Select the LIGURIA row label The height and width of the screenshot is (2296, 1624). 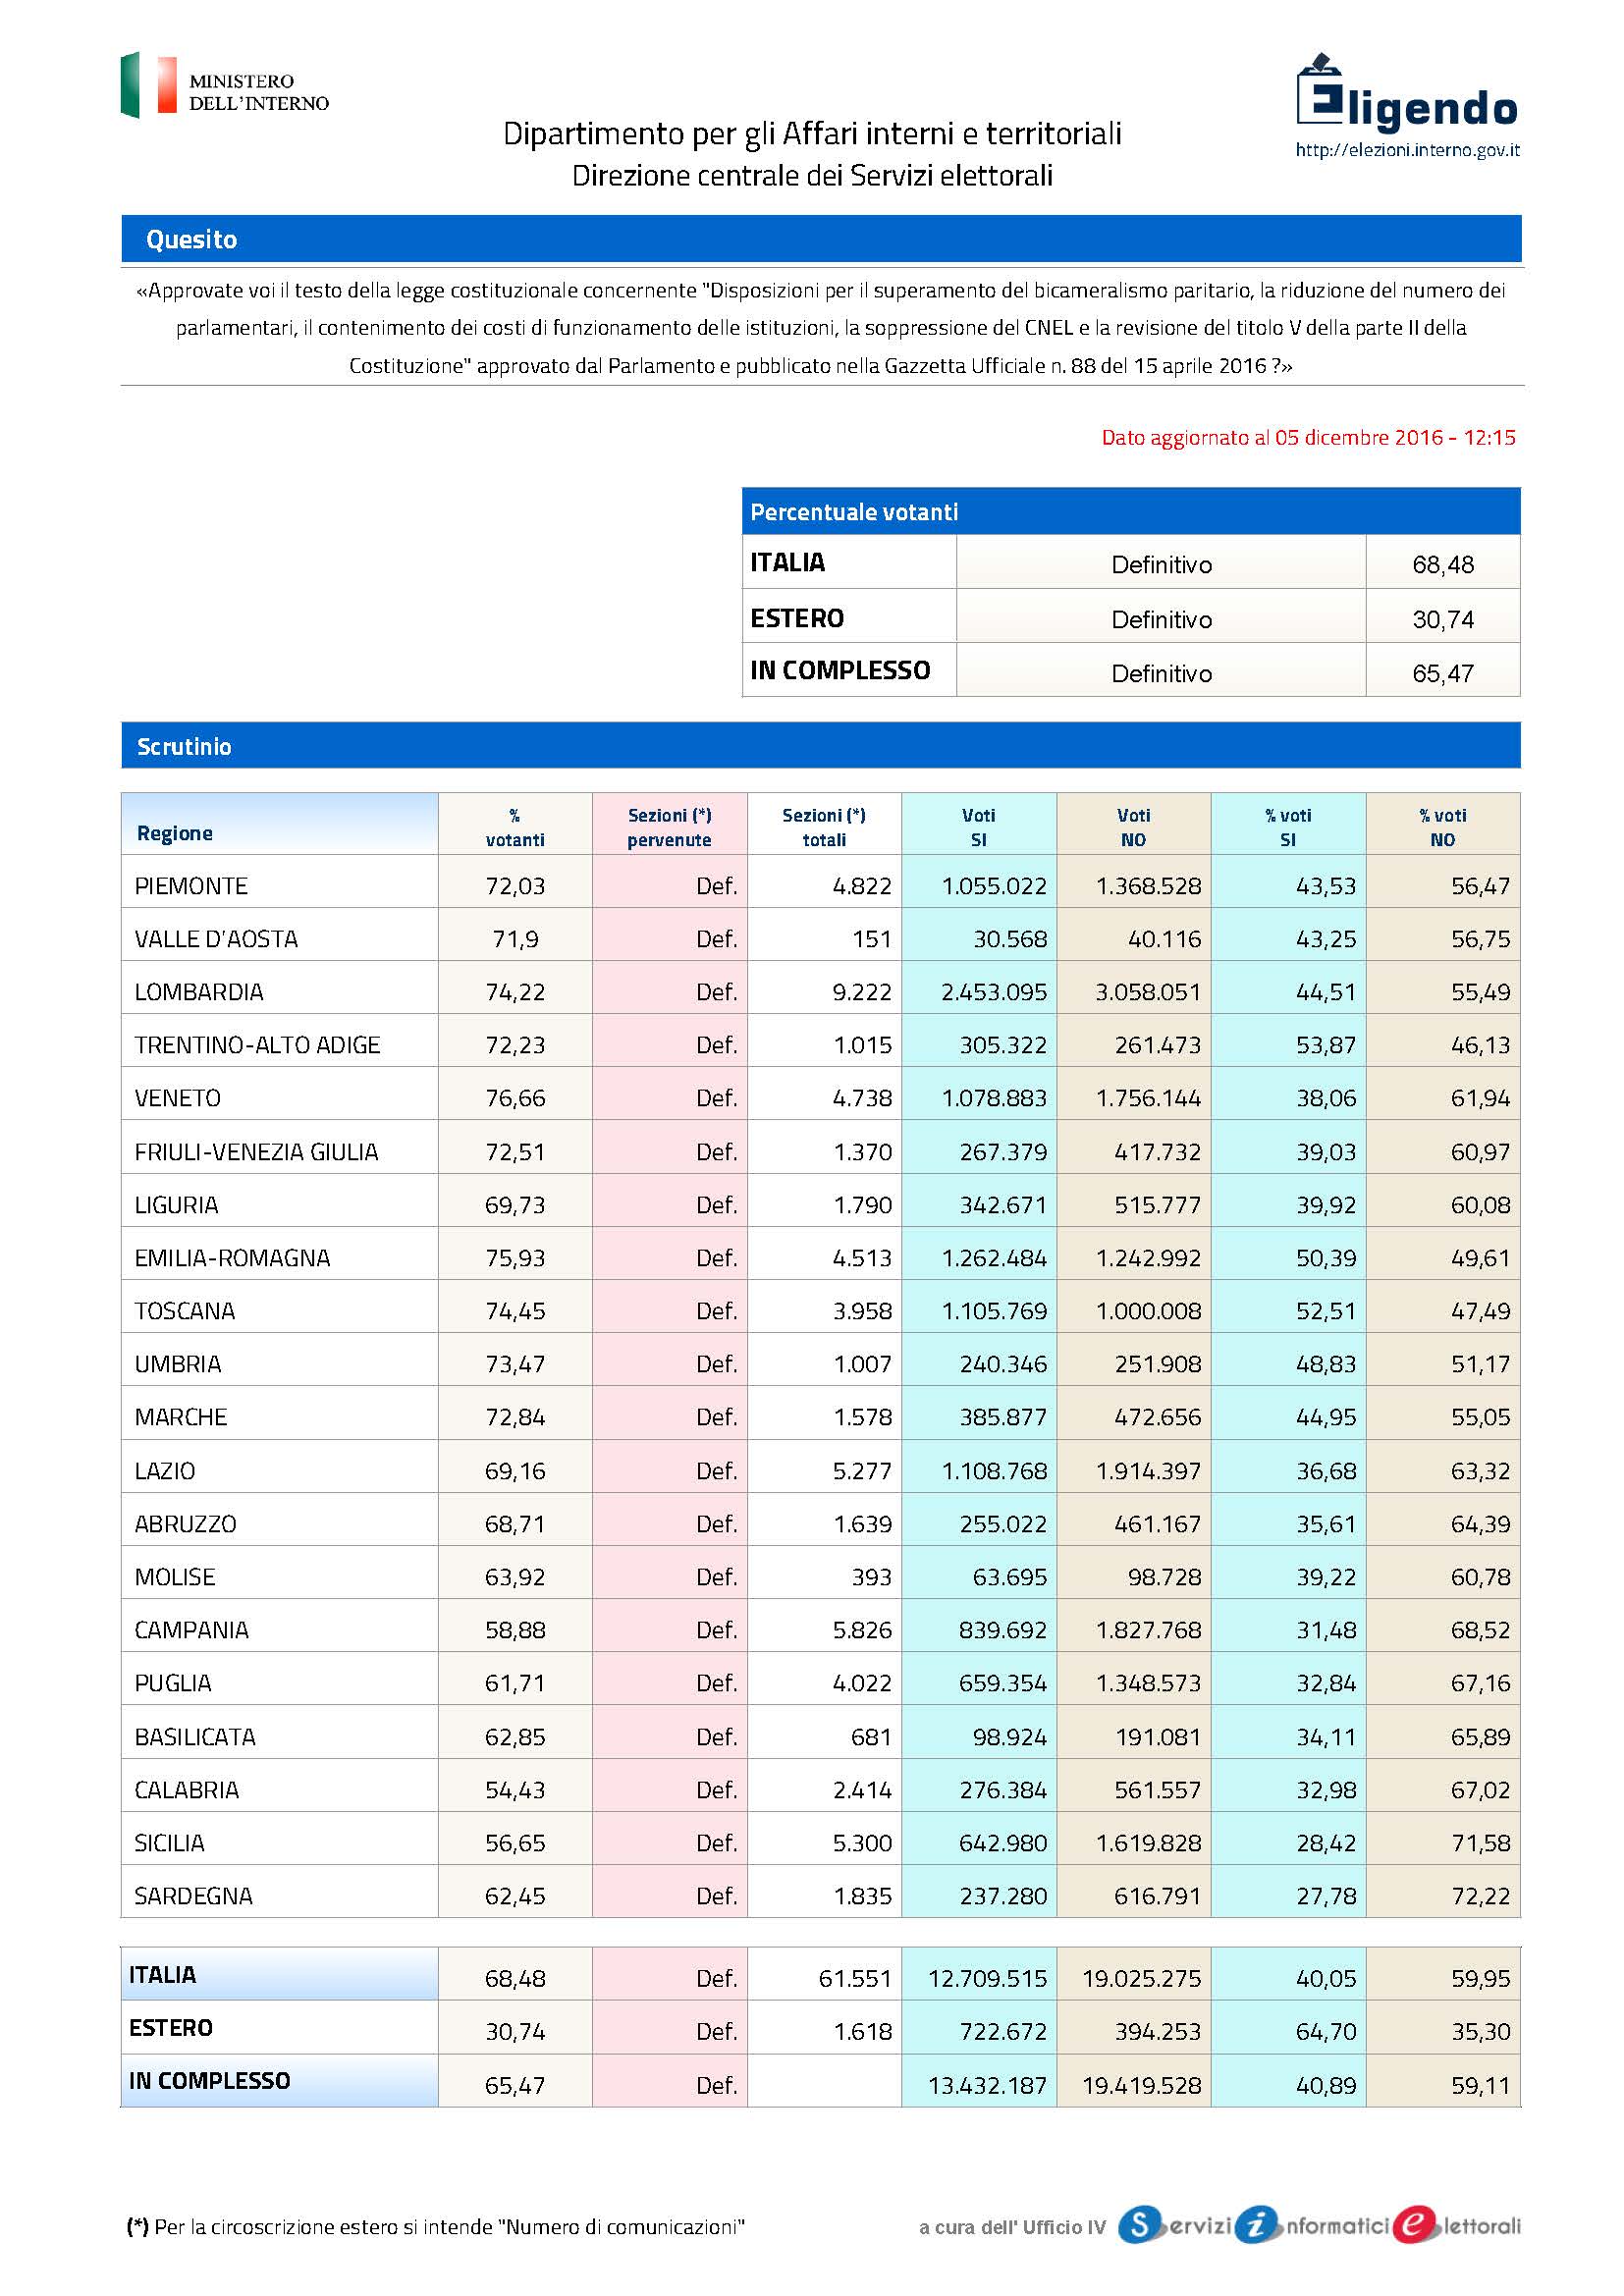[x=176, y=1205]
